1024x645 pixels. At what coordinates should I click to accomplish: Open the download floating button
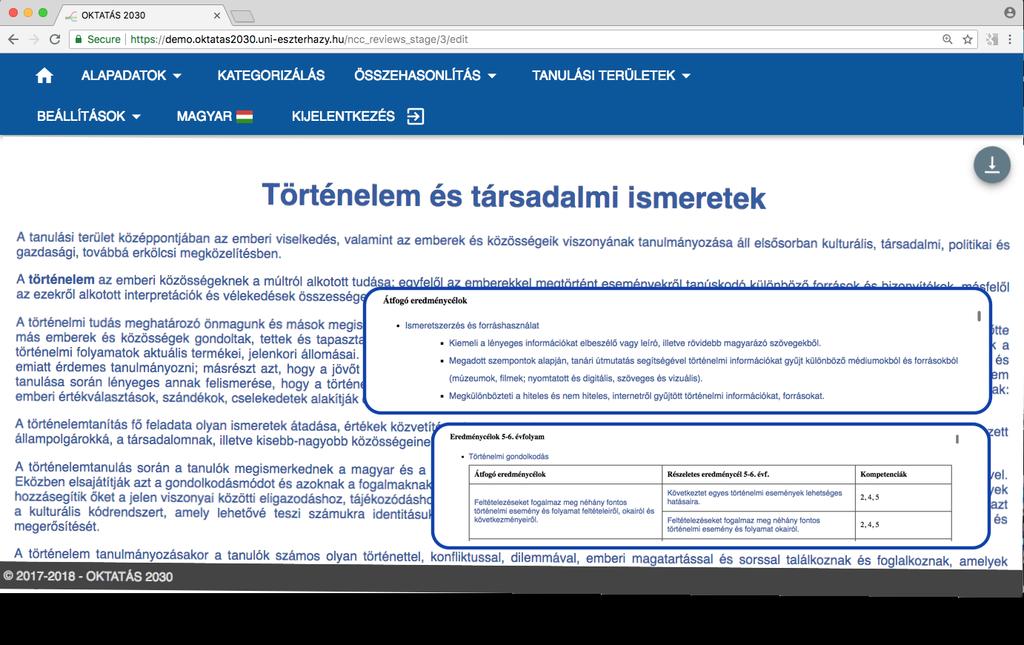992,165
